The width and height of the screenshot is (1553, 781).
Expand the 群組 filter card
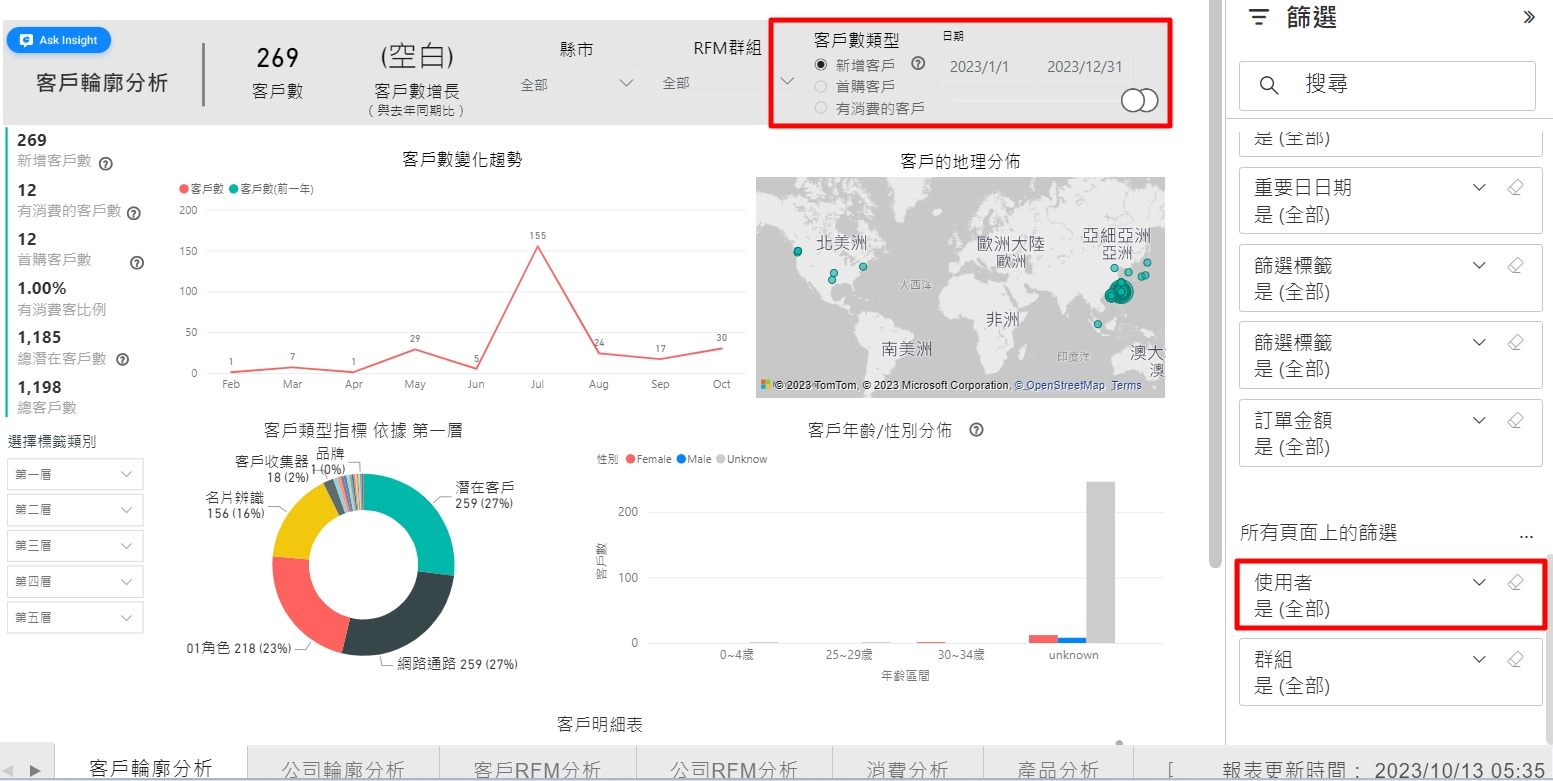pyautogui.click(x=1478, y=659)
